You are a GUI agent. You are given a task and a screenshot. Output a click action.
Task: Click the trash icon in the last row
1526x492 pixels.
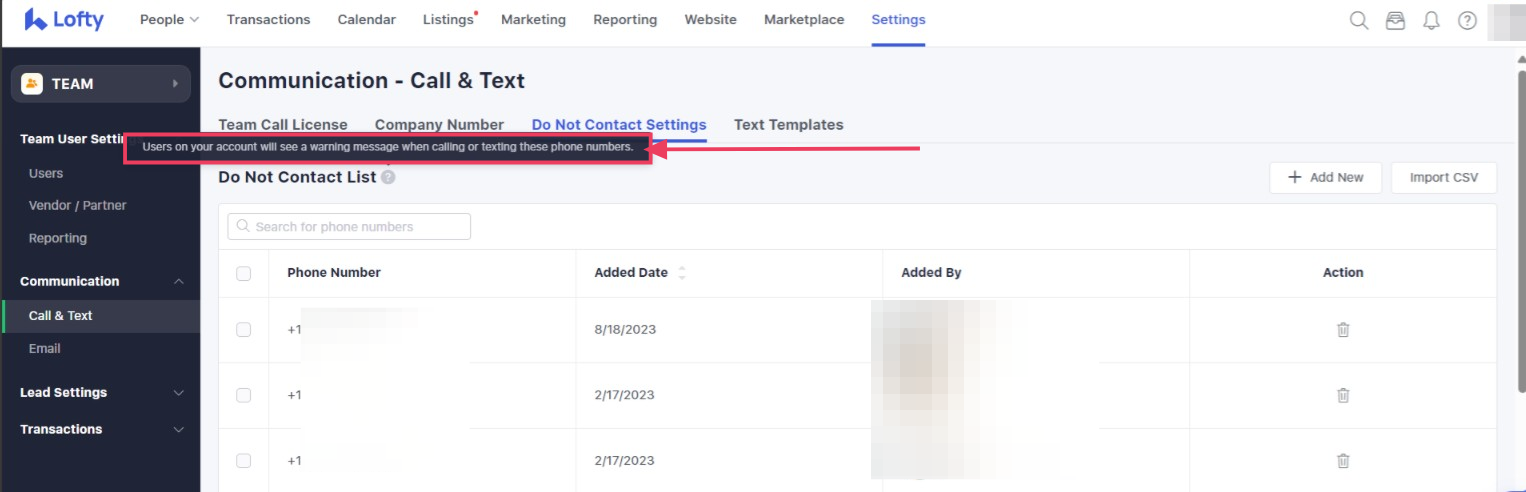point(1343,461)
